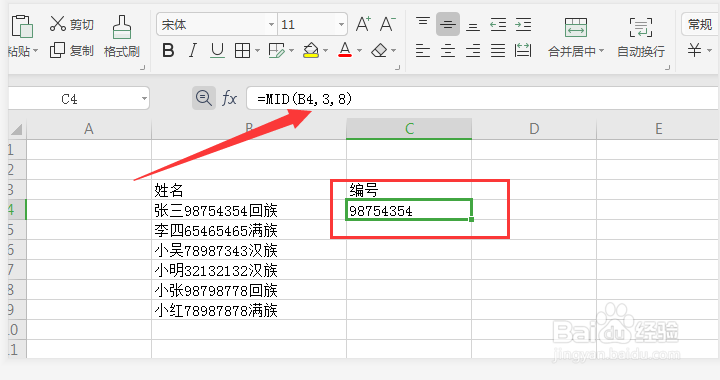
Task: Open fill color dropdown arrow
Action: click(x=326, y=50)
